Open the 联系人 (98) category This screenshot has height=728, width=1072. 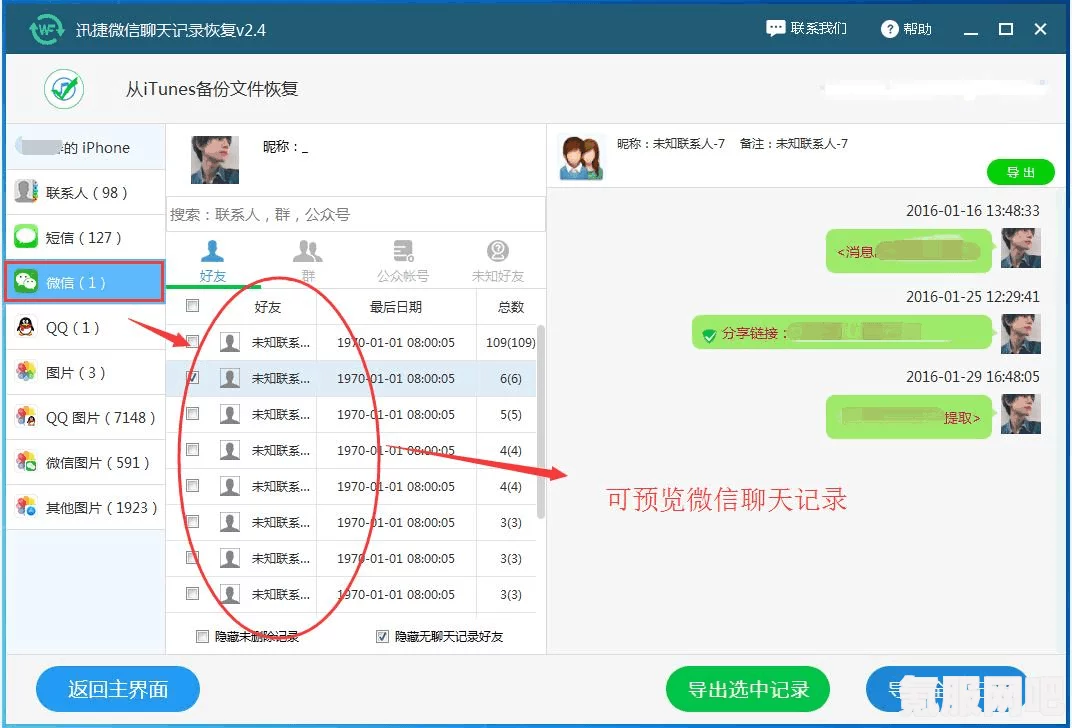point(85,192)
